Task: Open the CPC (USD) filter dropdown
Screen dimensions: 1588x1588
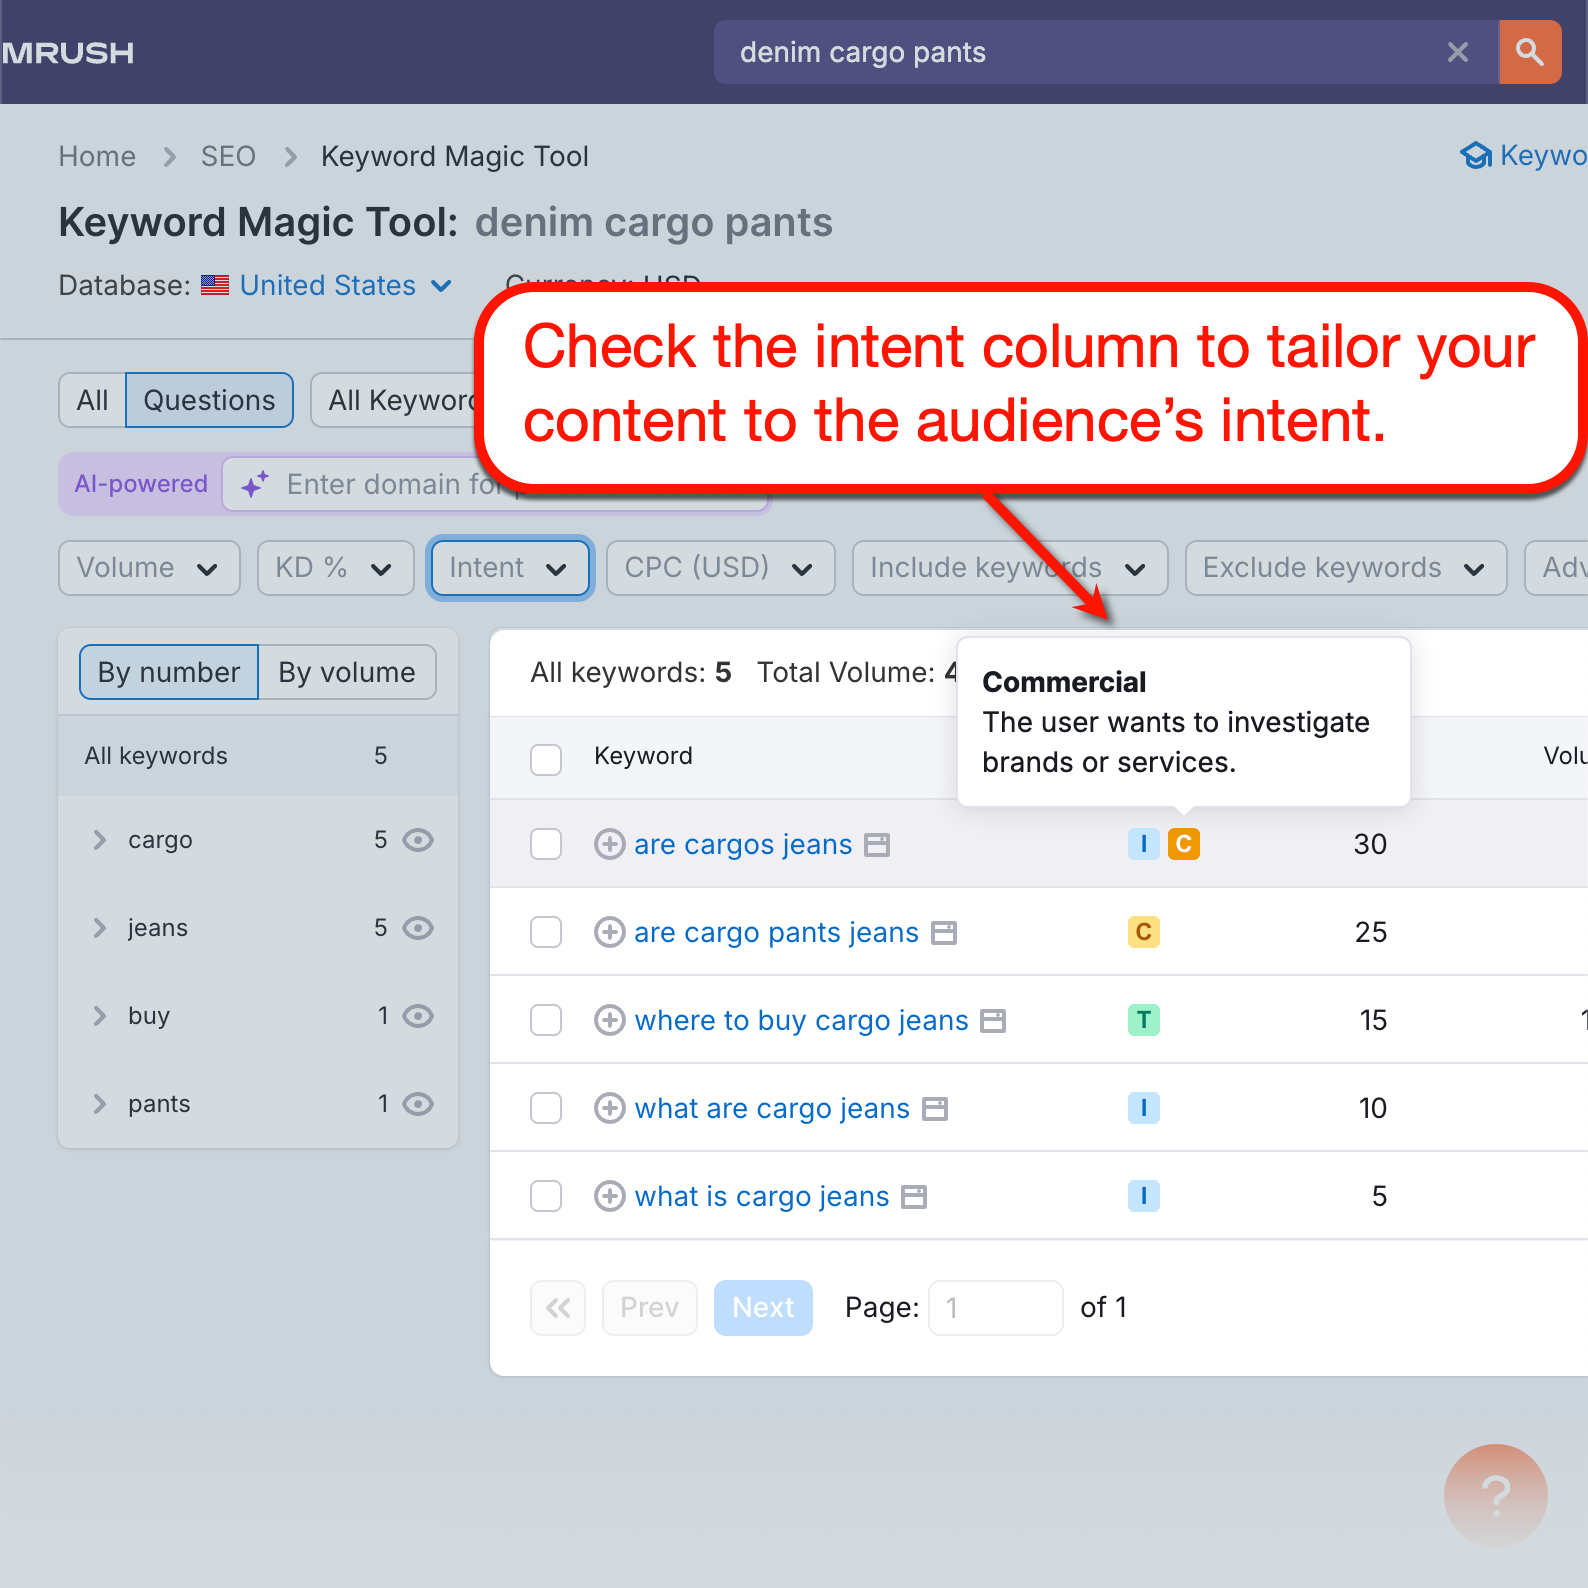Action: (720, 568)
